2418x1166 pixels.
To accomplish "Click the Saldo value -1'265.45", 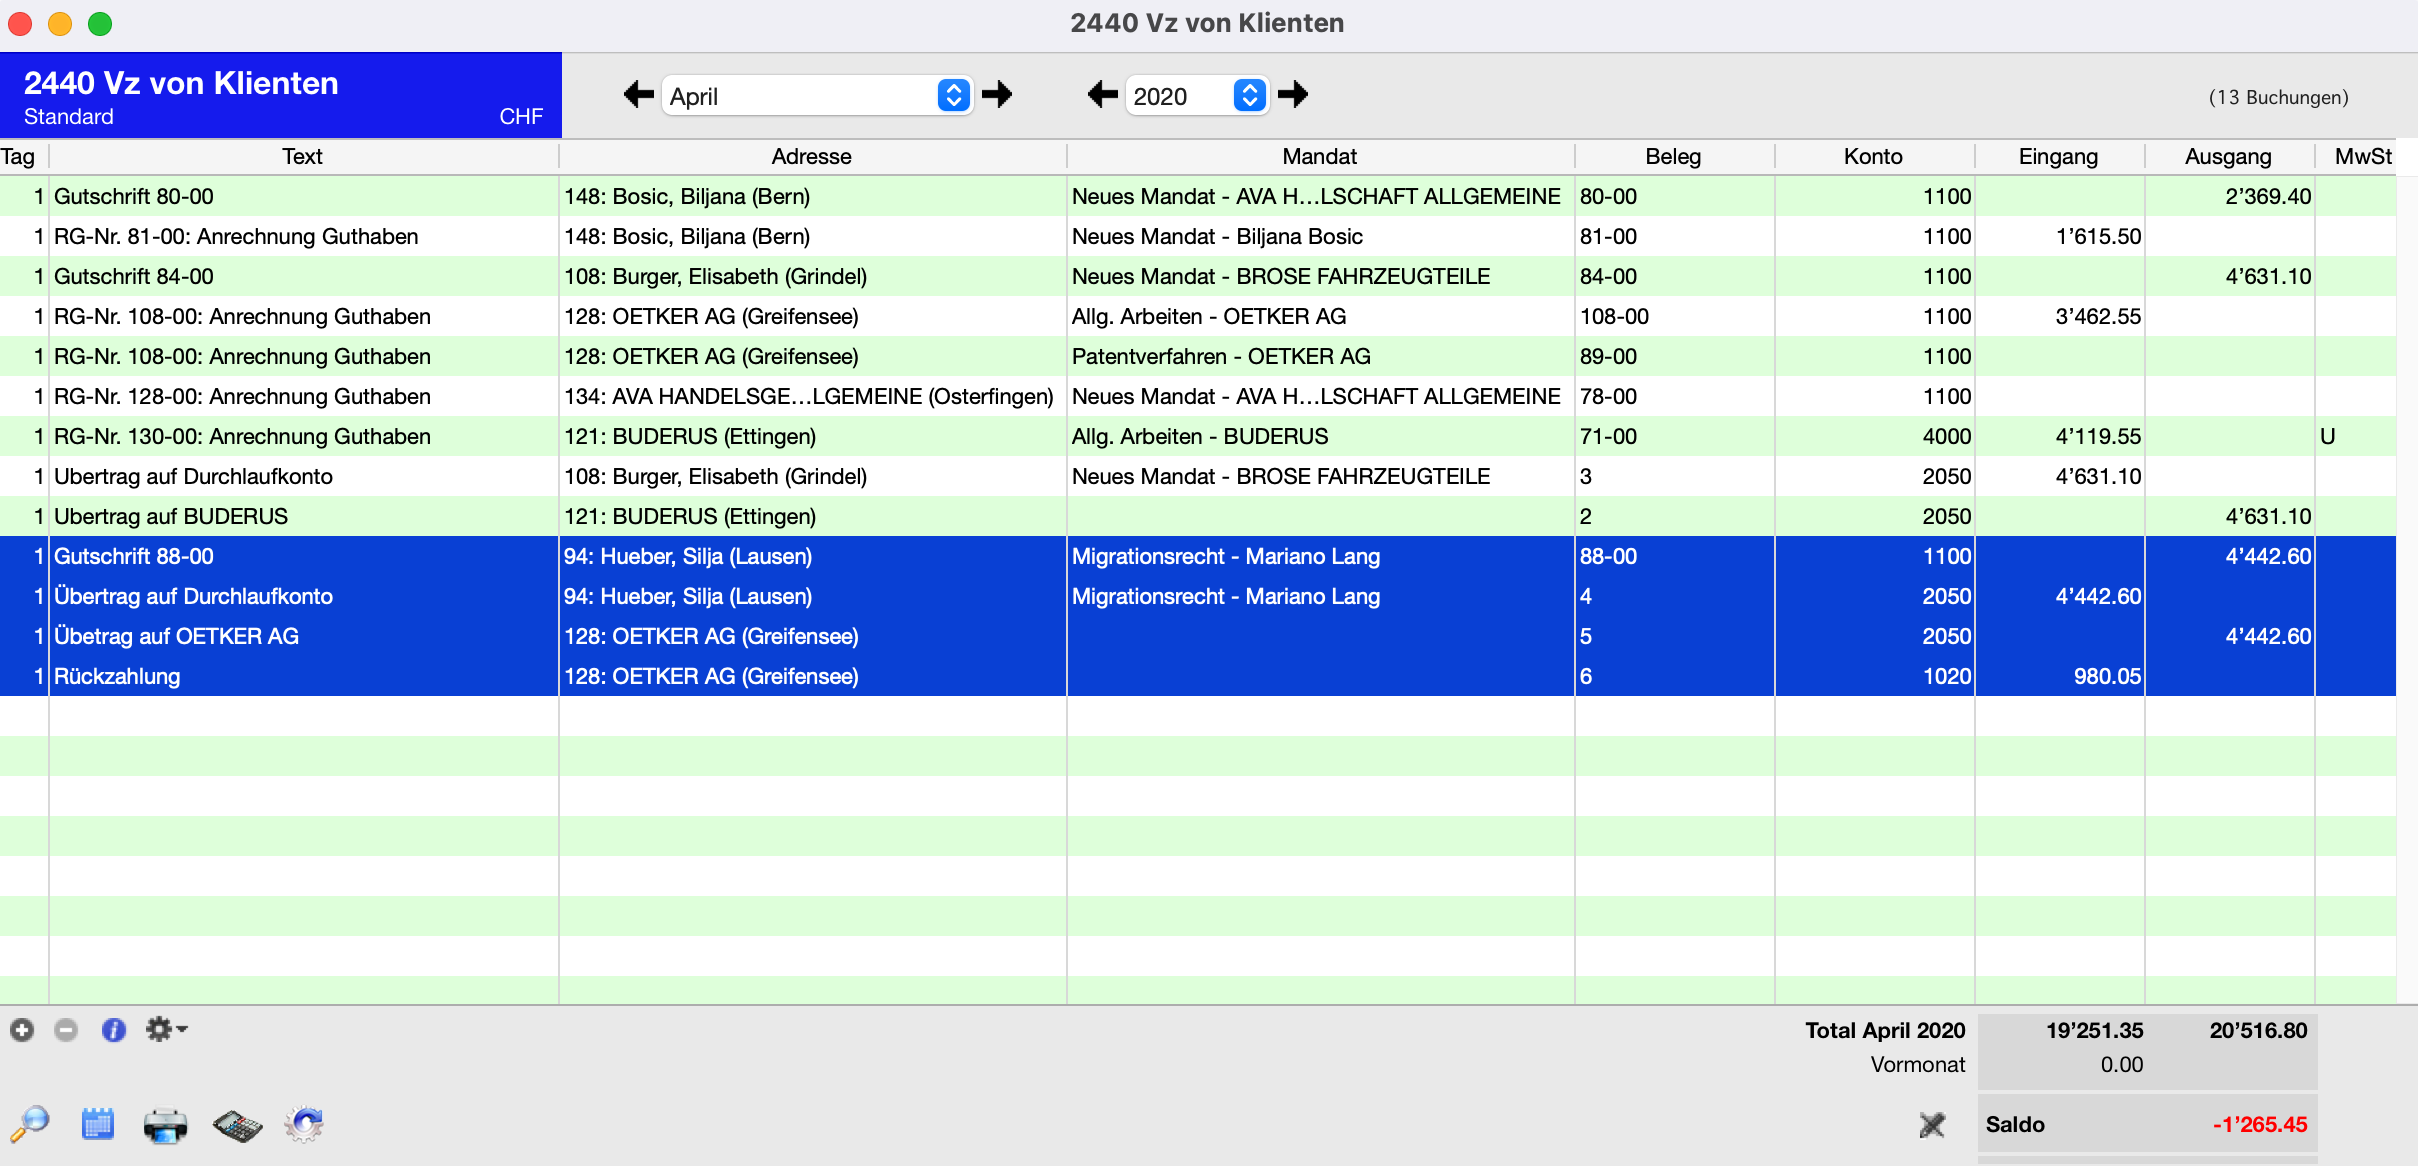I will (2259, 1124).
